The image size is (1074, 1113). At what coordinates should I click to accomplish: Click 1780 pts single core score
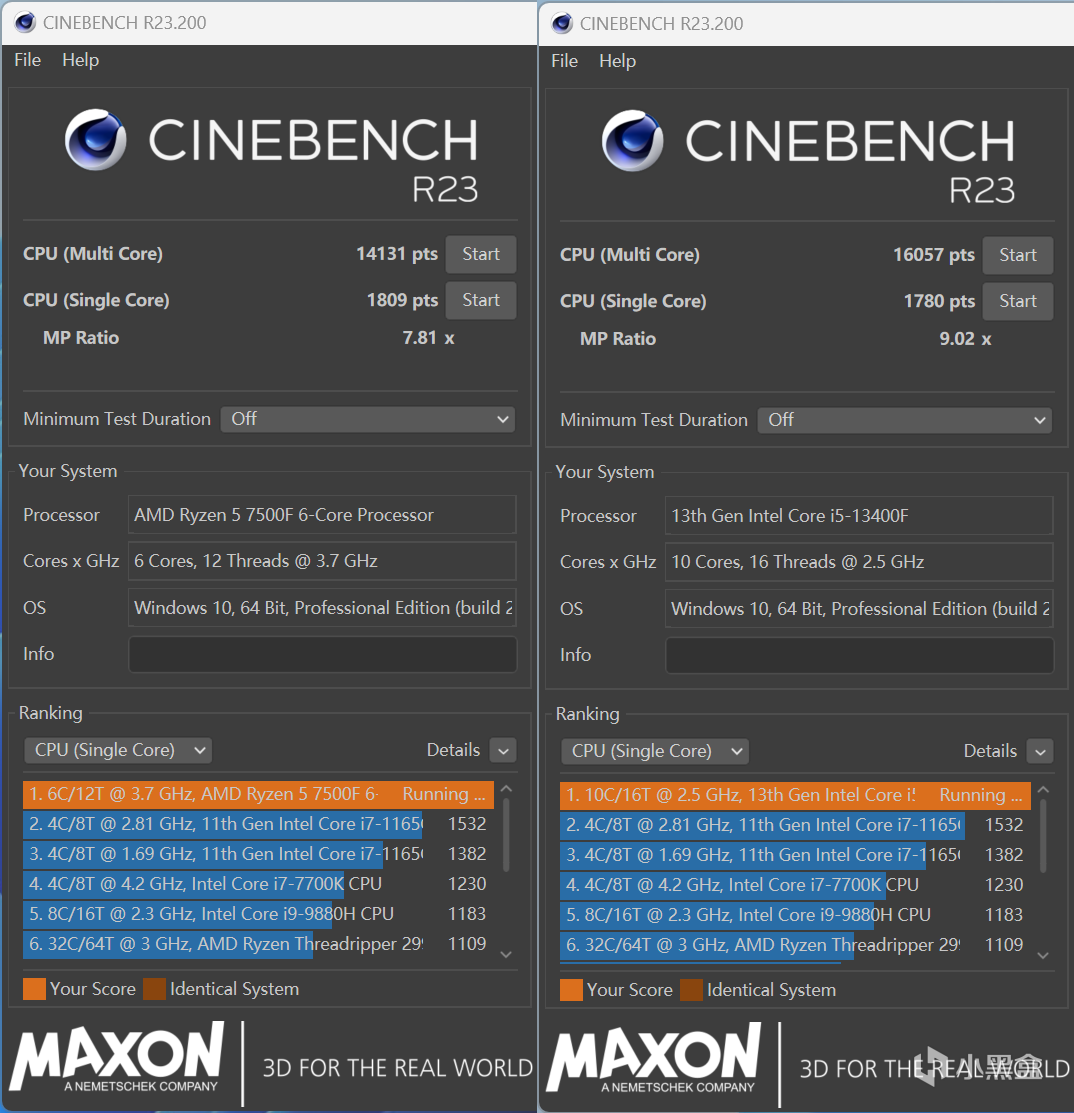tap(939, 300)
